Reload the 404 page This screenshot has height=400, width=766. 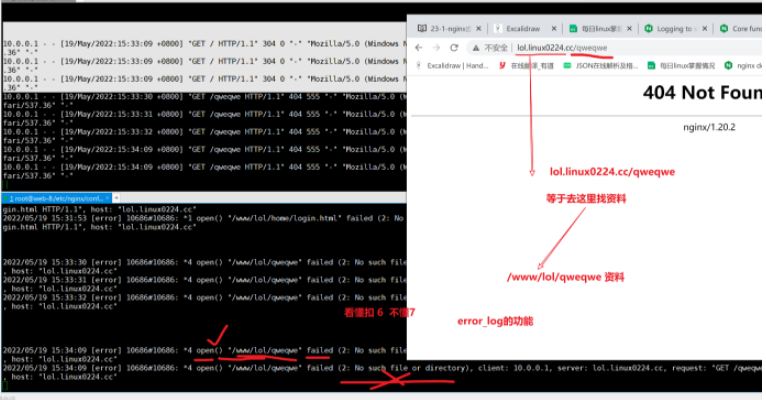[x=454, y=47]
